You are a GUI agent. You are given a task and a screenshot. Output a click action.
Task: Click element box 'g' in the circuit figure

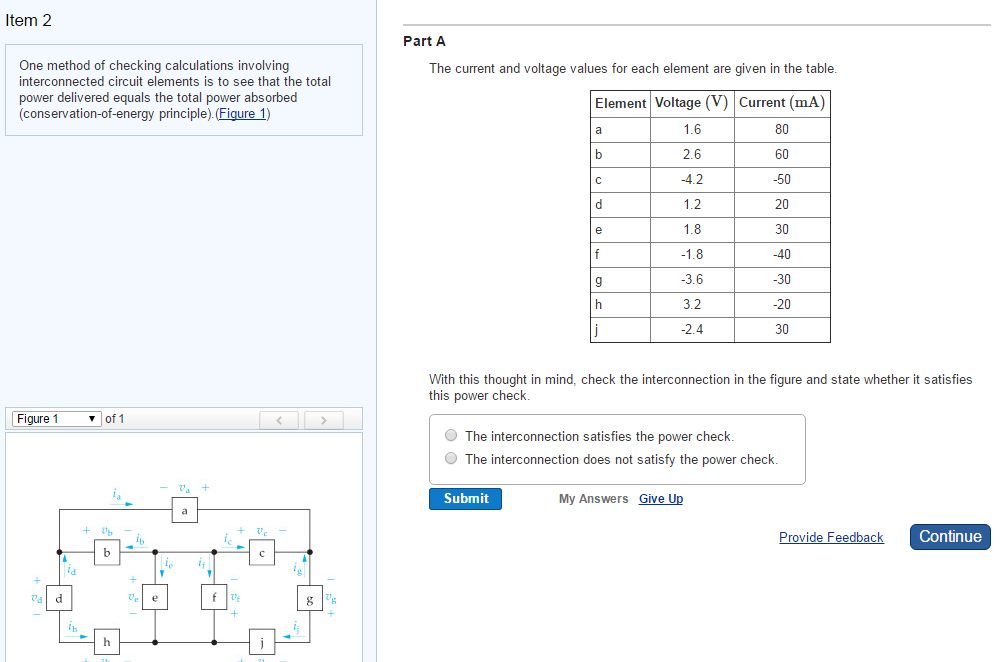(x=309, y=600)
